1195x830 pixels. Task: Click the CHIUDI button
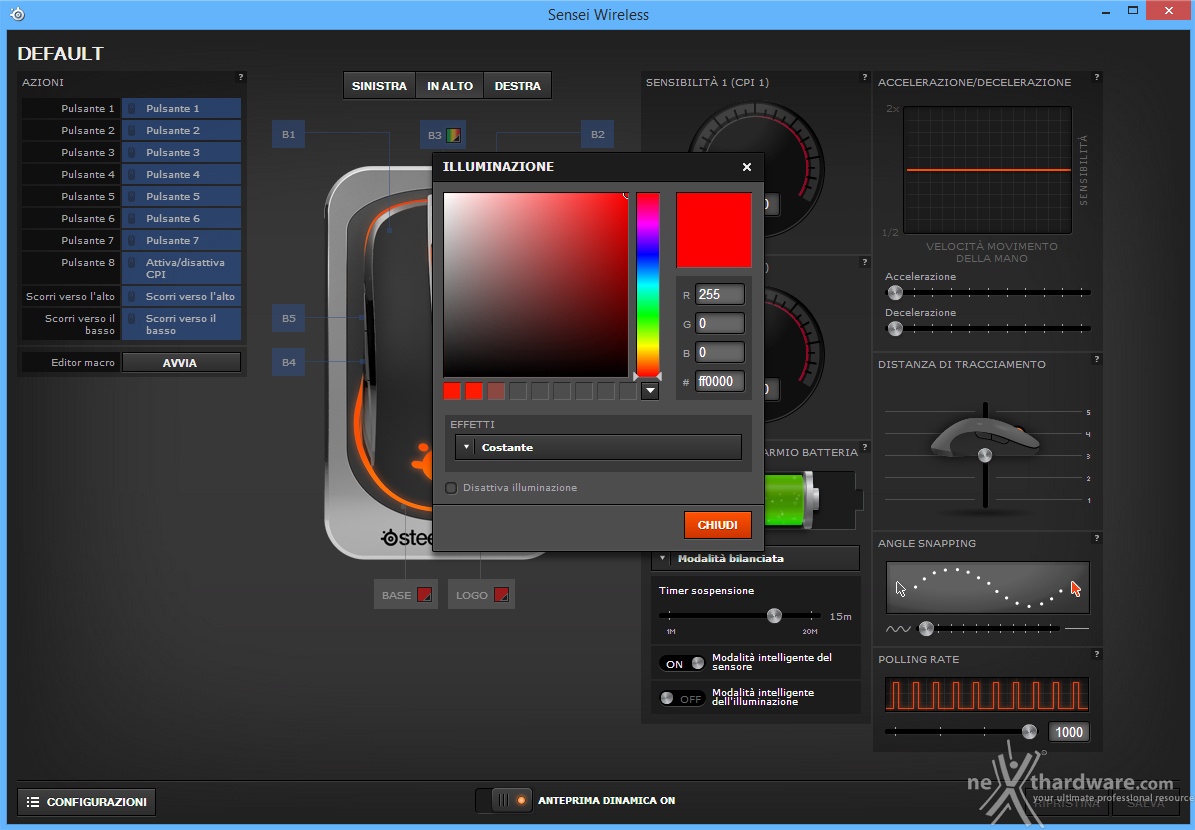coord(718,525)
